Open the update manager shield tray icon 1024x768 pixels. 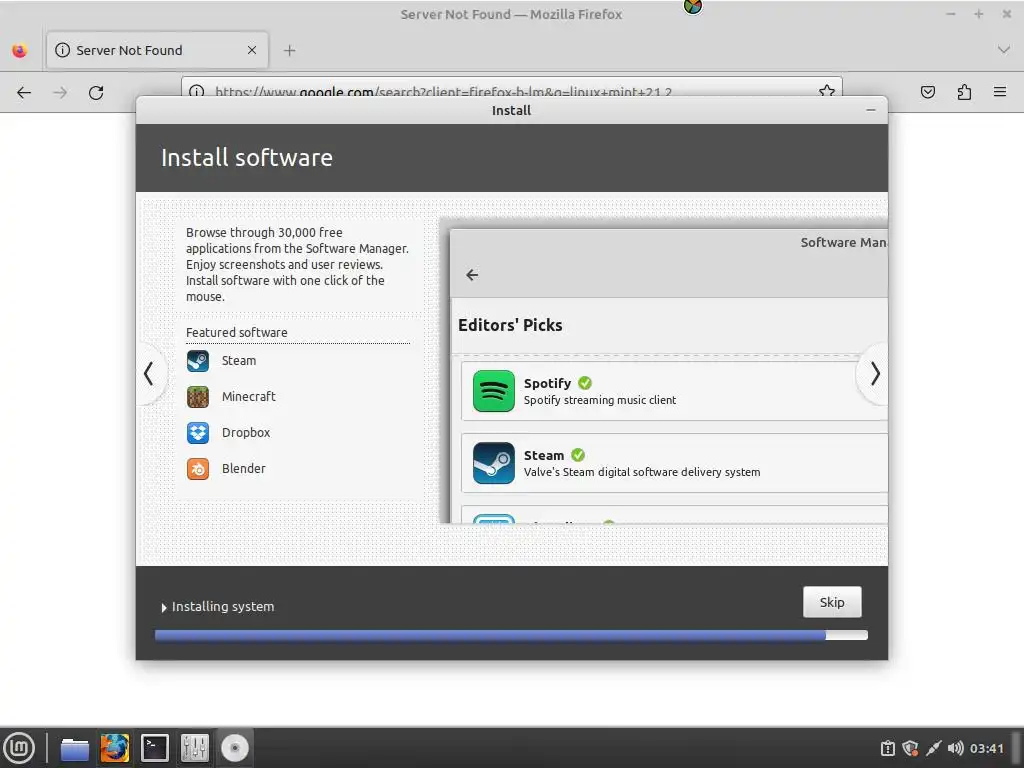[910, 748]
